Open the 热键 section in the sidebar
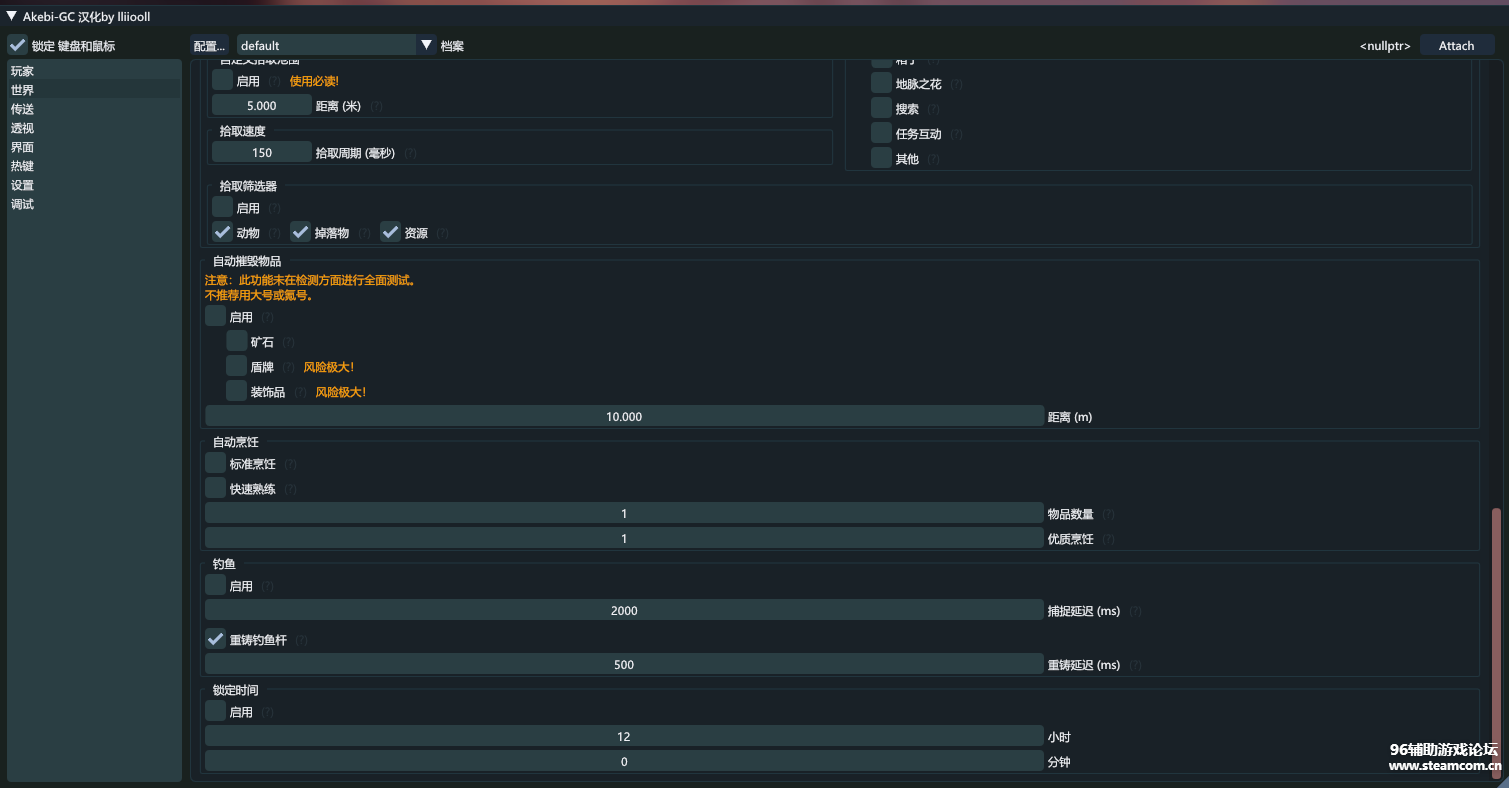The width and height of the screenshot is (1509, 788). coord(23,166)
